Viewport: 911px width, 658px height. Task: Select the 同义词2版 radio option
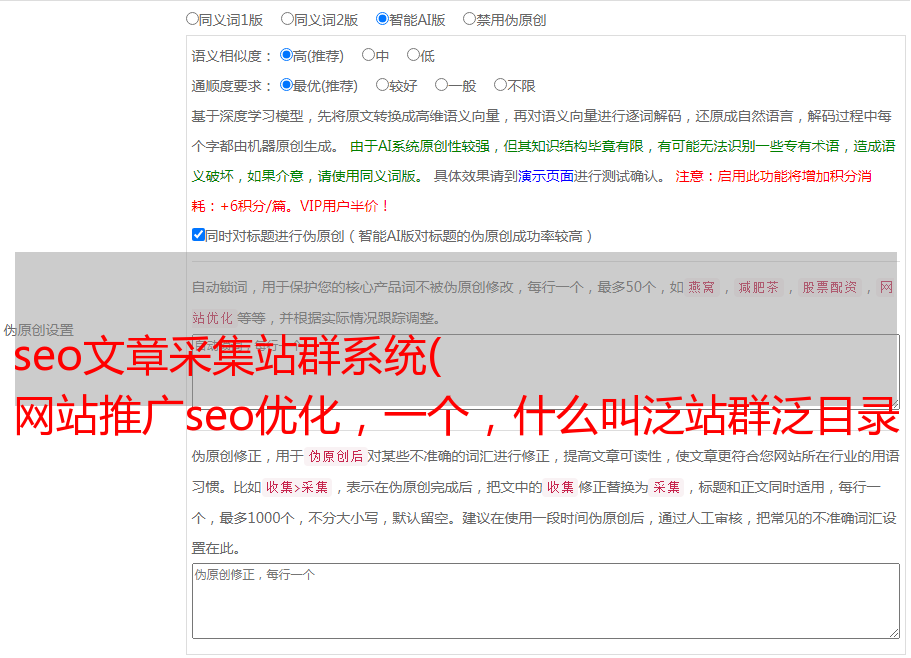[x=287, y=19]
